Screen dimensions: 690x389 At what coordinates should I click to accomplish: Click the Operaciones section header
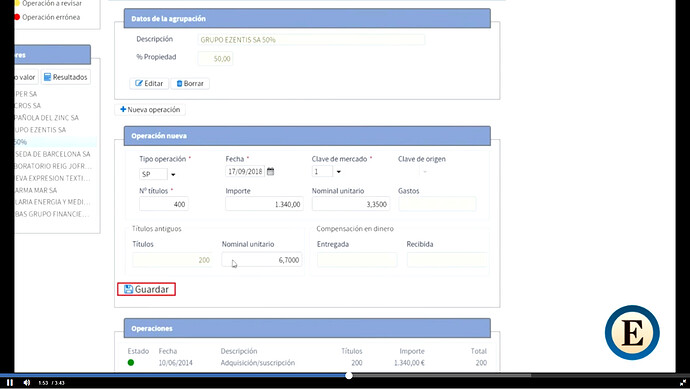coord(307,328)
